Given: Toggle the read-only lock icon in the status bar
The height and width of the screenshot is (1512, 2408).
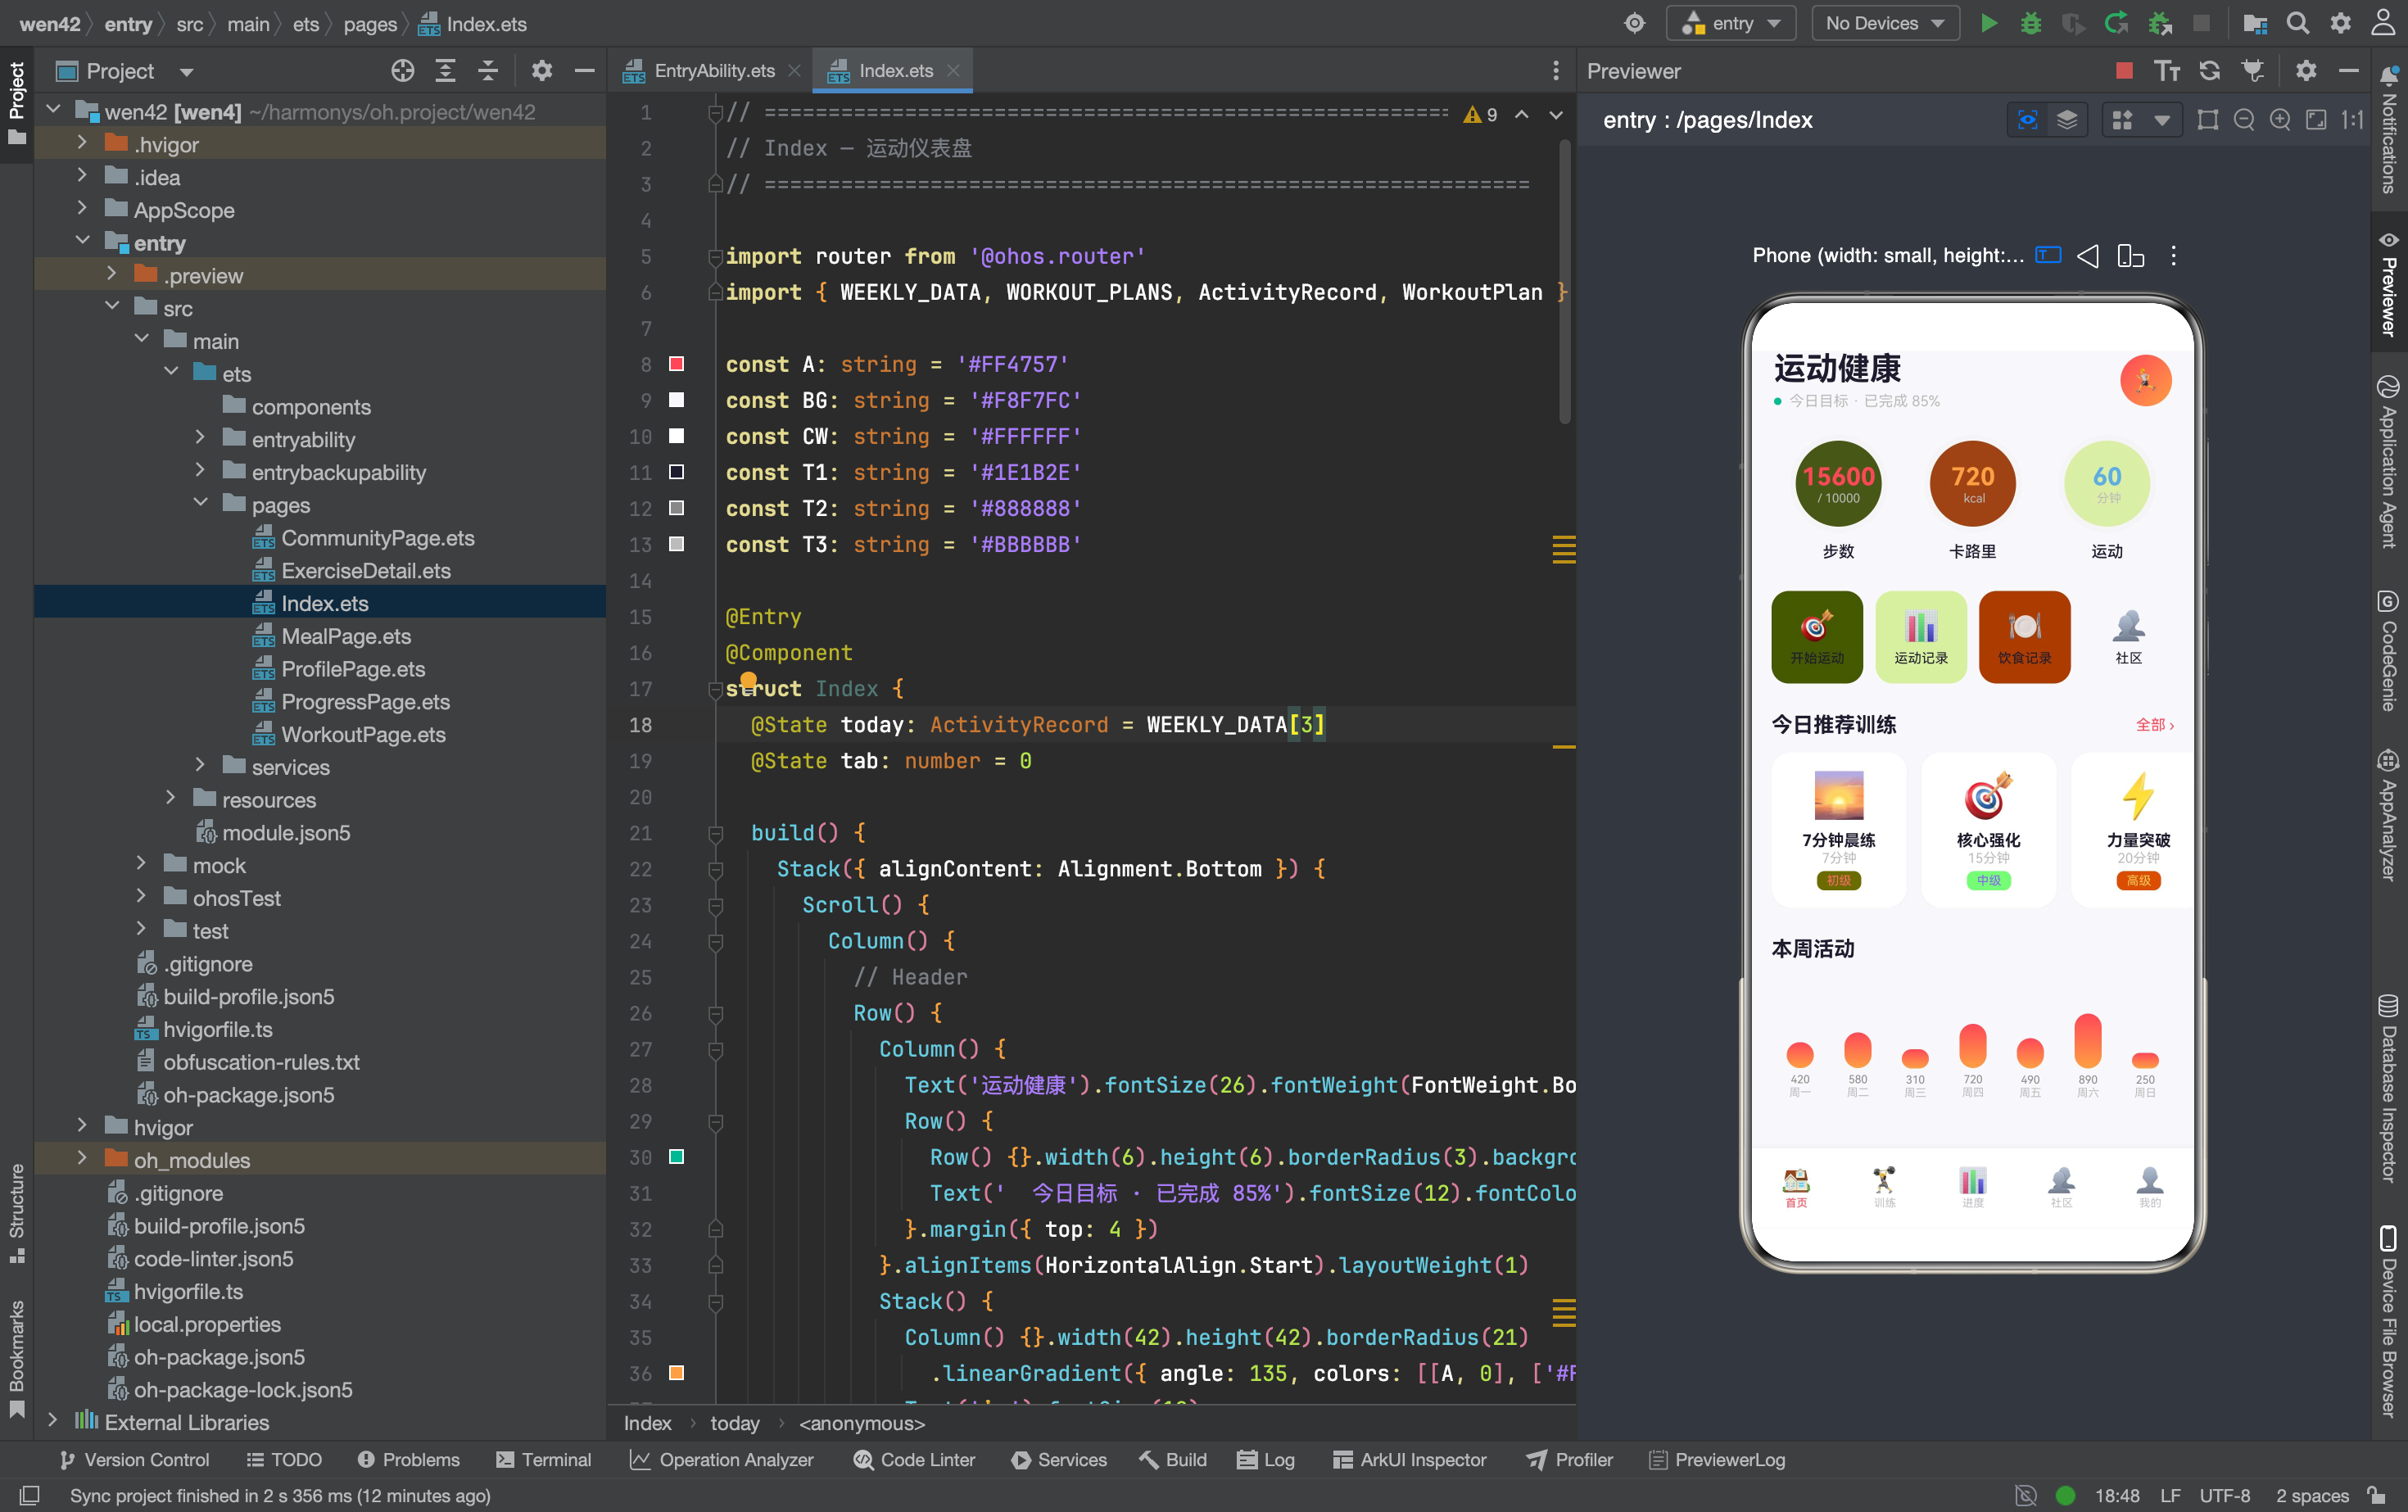Looking at the screenshot, I should tap(2377, 1495).
